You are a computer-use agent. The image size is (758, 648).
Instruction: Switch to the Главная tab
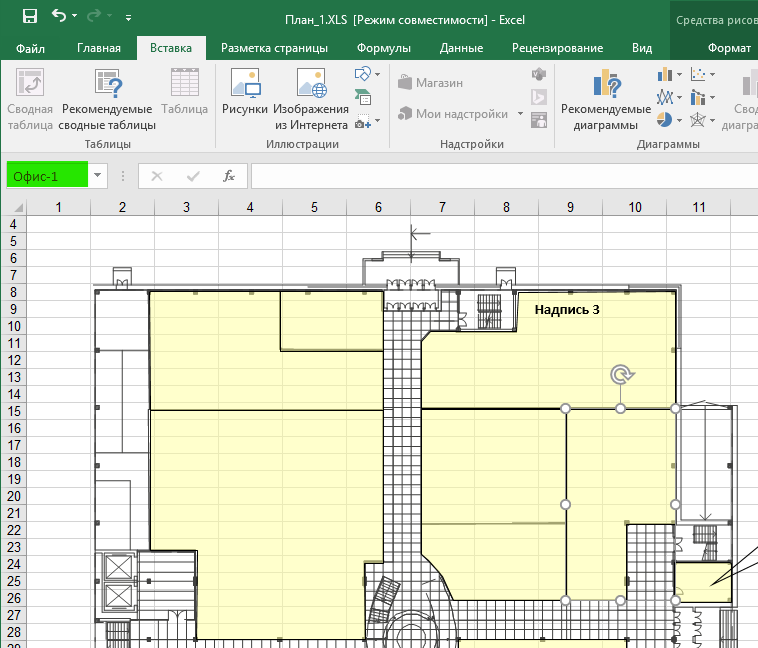(x=98, y=48)
